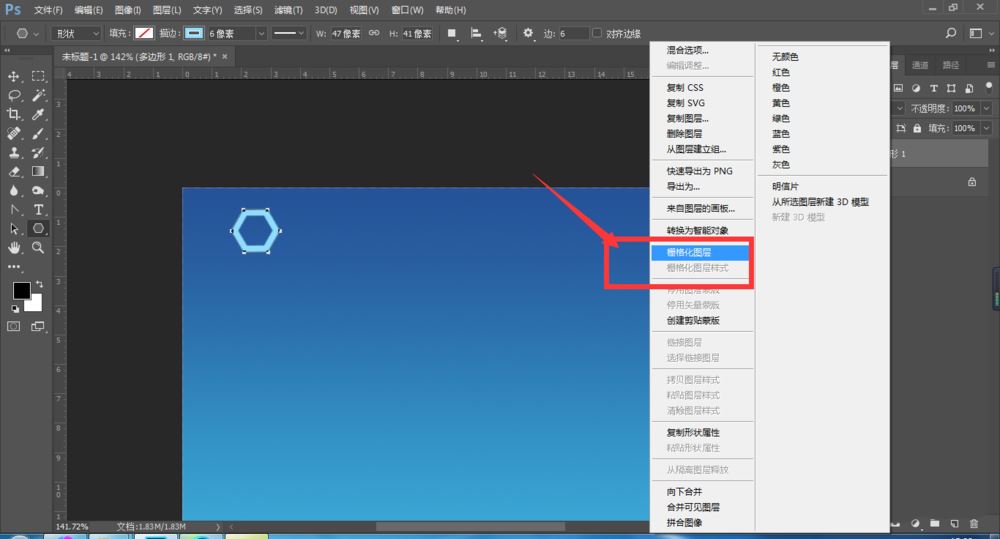This screenshot has height=539, width=1000.
Task: Open the 填充 100% dropdown arrow in layers
Action: 986,128
